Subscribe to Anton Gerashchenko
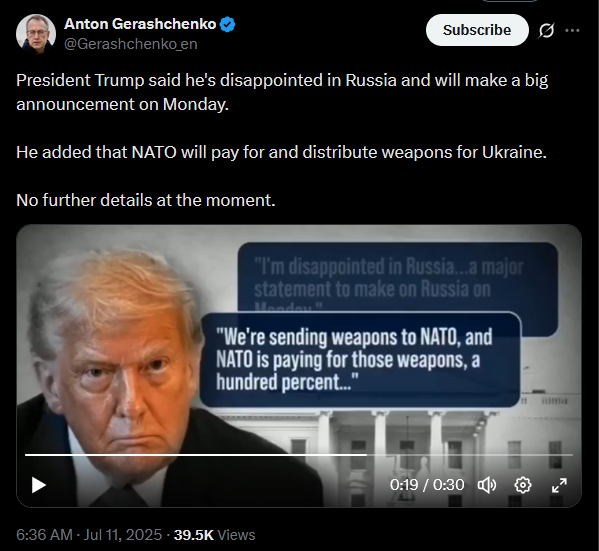599x551 pixels. [x=477, y=30]
